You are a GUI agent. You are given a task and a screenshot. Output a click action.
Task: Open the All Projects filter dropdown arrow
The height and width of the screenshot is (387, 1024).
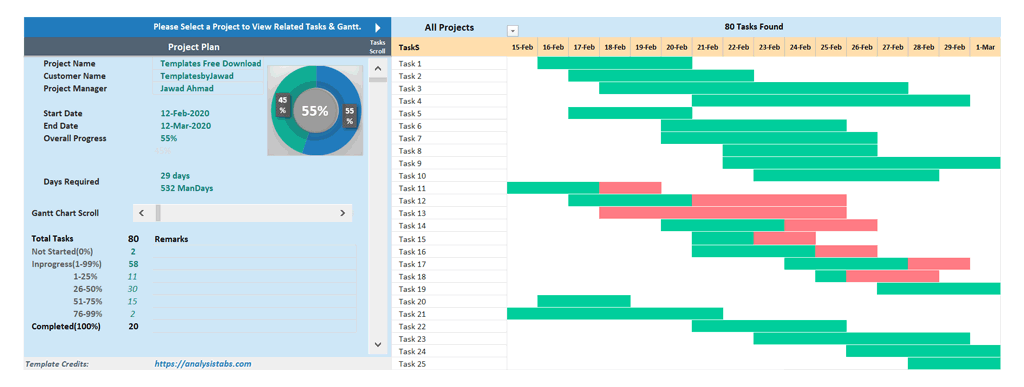513,31
